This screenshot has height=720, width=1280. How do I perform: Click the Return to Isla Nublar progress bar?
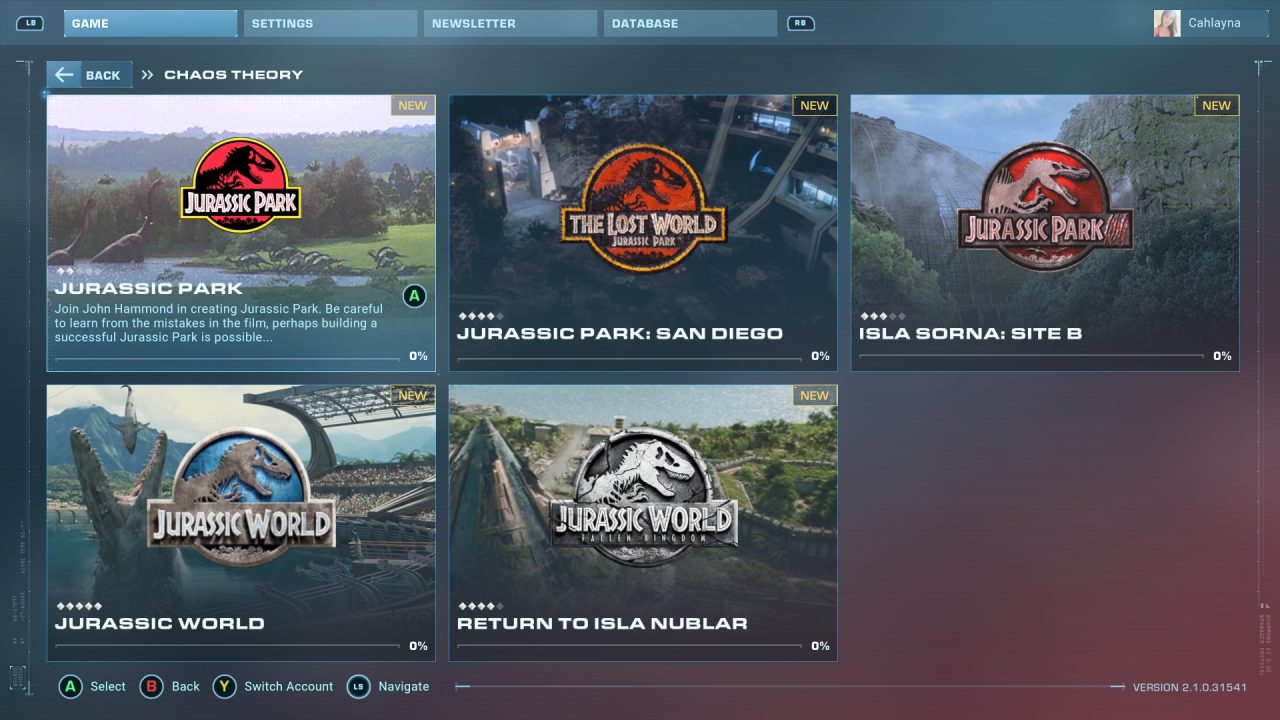point(629,647)
